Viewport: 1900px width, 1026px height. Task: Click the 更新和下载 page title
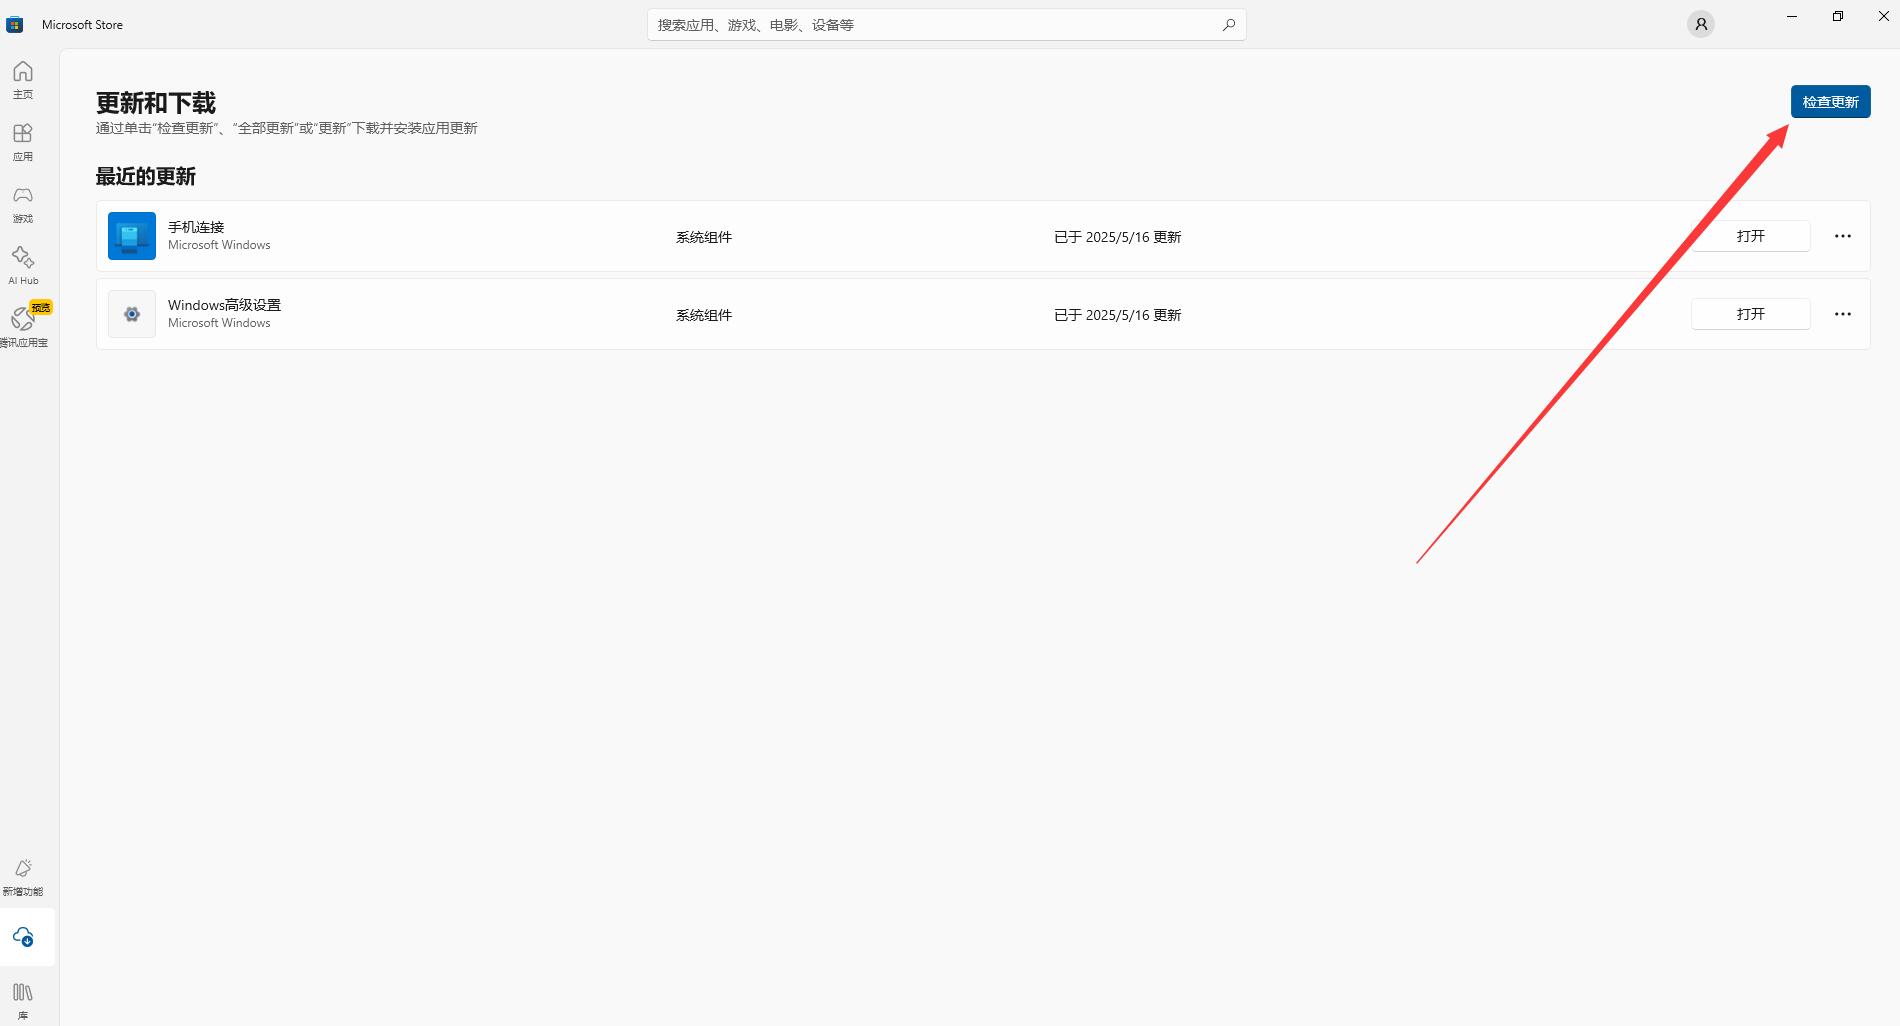(156, 103)
